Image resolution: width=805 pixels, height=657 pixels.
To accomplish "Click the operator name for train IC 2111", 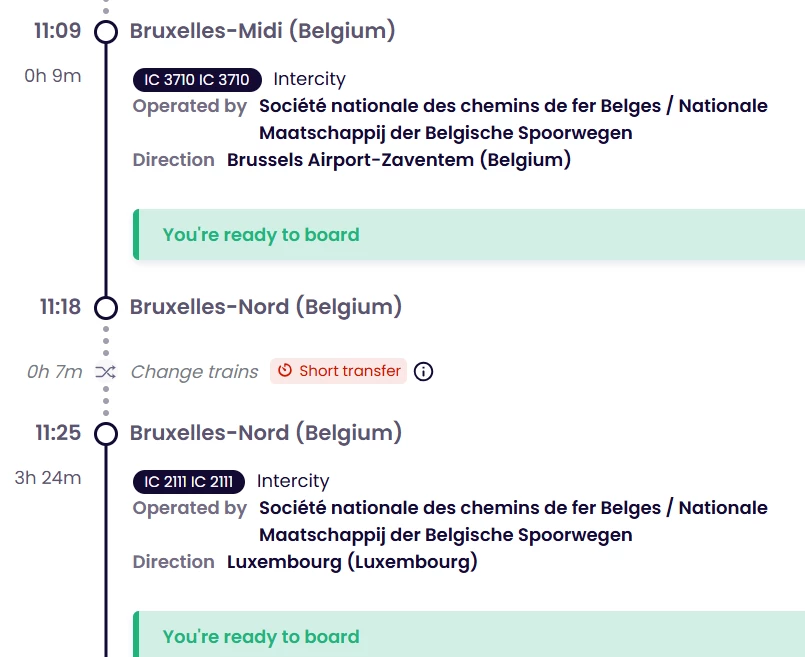I will click(x=513, y=521).
